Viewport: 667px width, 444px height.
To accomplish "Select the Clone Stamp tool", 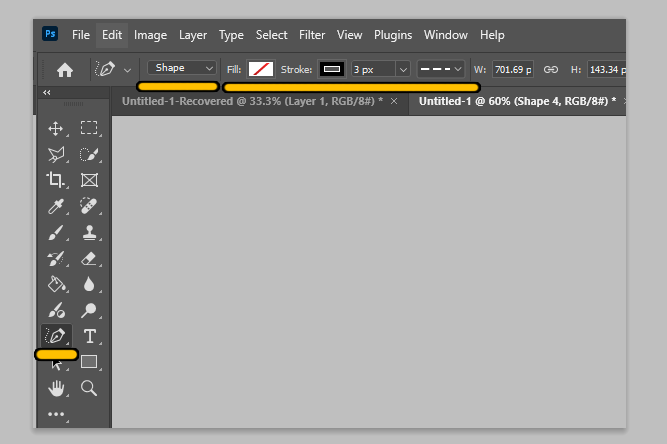I will pos(89,233).
